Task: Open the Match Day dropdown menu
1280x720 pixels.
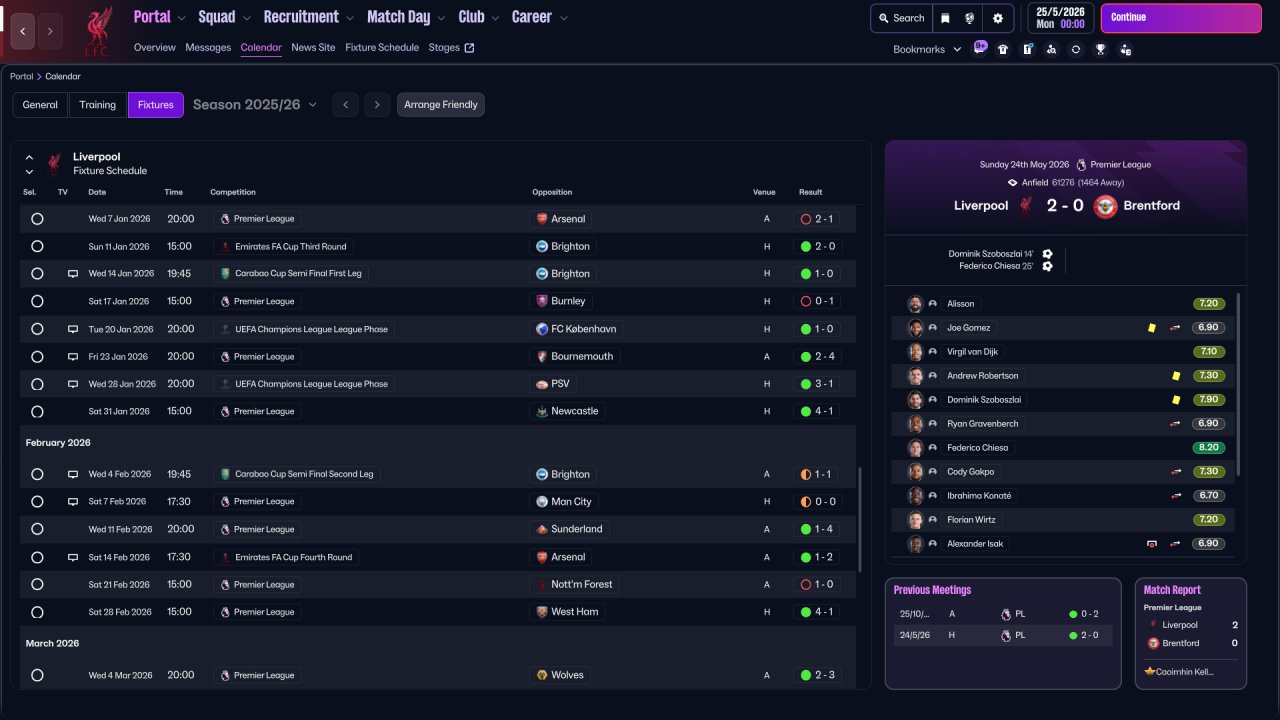Action: click(x=406, y=17)
